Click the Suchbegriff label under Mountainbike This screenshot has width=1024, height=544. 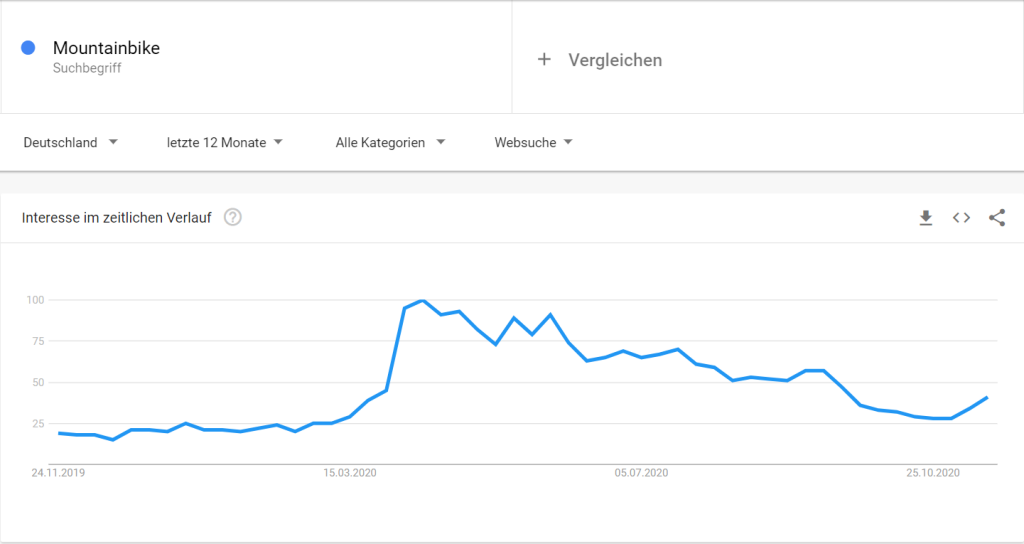point(87,68)
